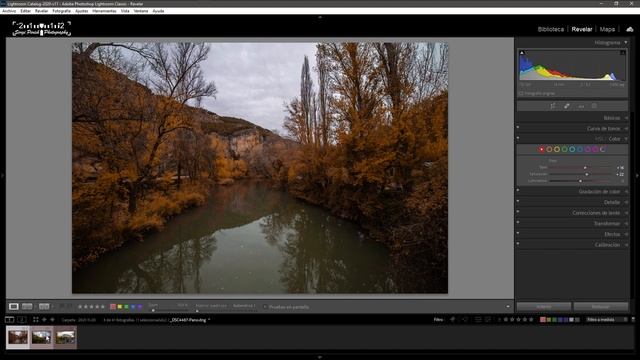Toggle Gradación de color panel switch
Viewport: 640px width, 360px height.
[x=518, y=190]
